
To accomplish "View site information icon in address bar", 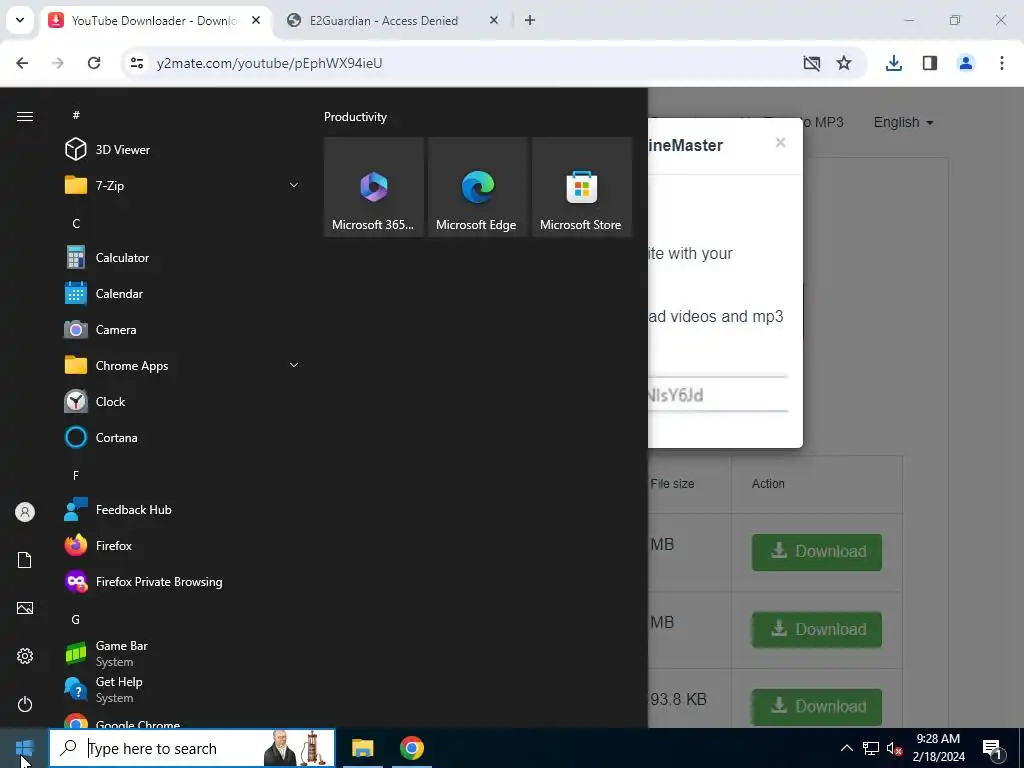I will click(136, 63).
